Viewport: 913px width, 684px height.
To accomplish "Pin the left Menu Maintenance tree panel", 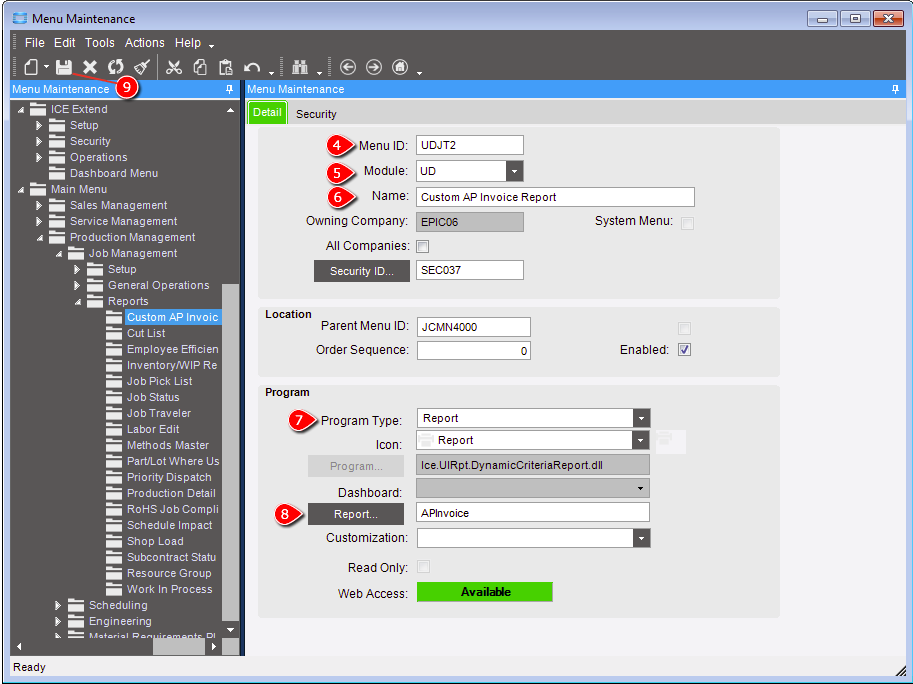I will (229, 89).
